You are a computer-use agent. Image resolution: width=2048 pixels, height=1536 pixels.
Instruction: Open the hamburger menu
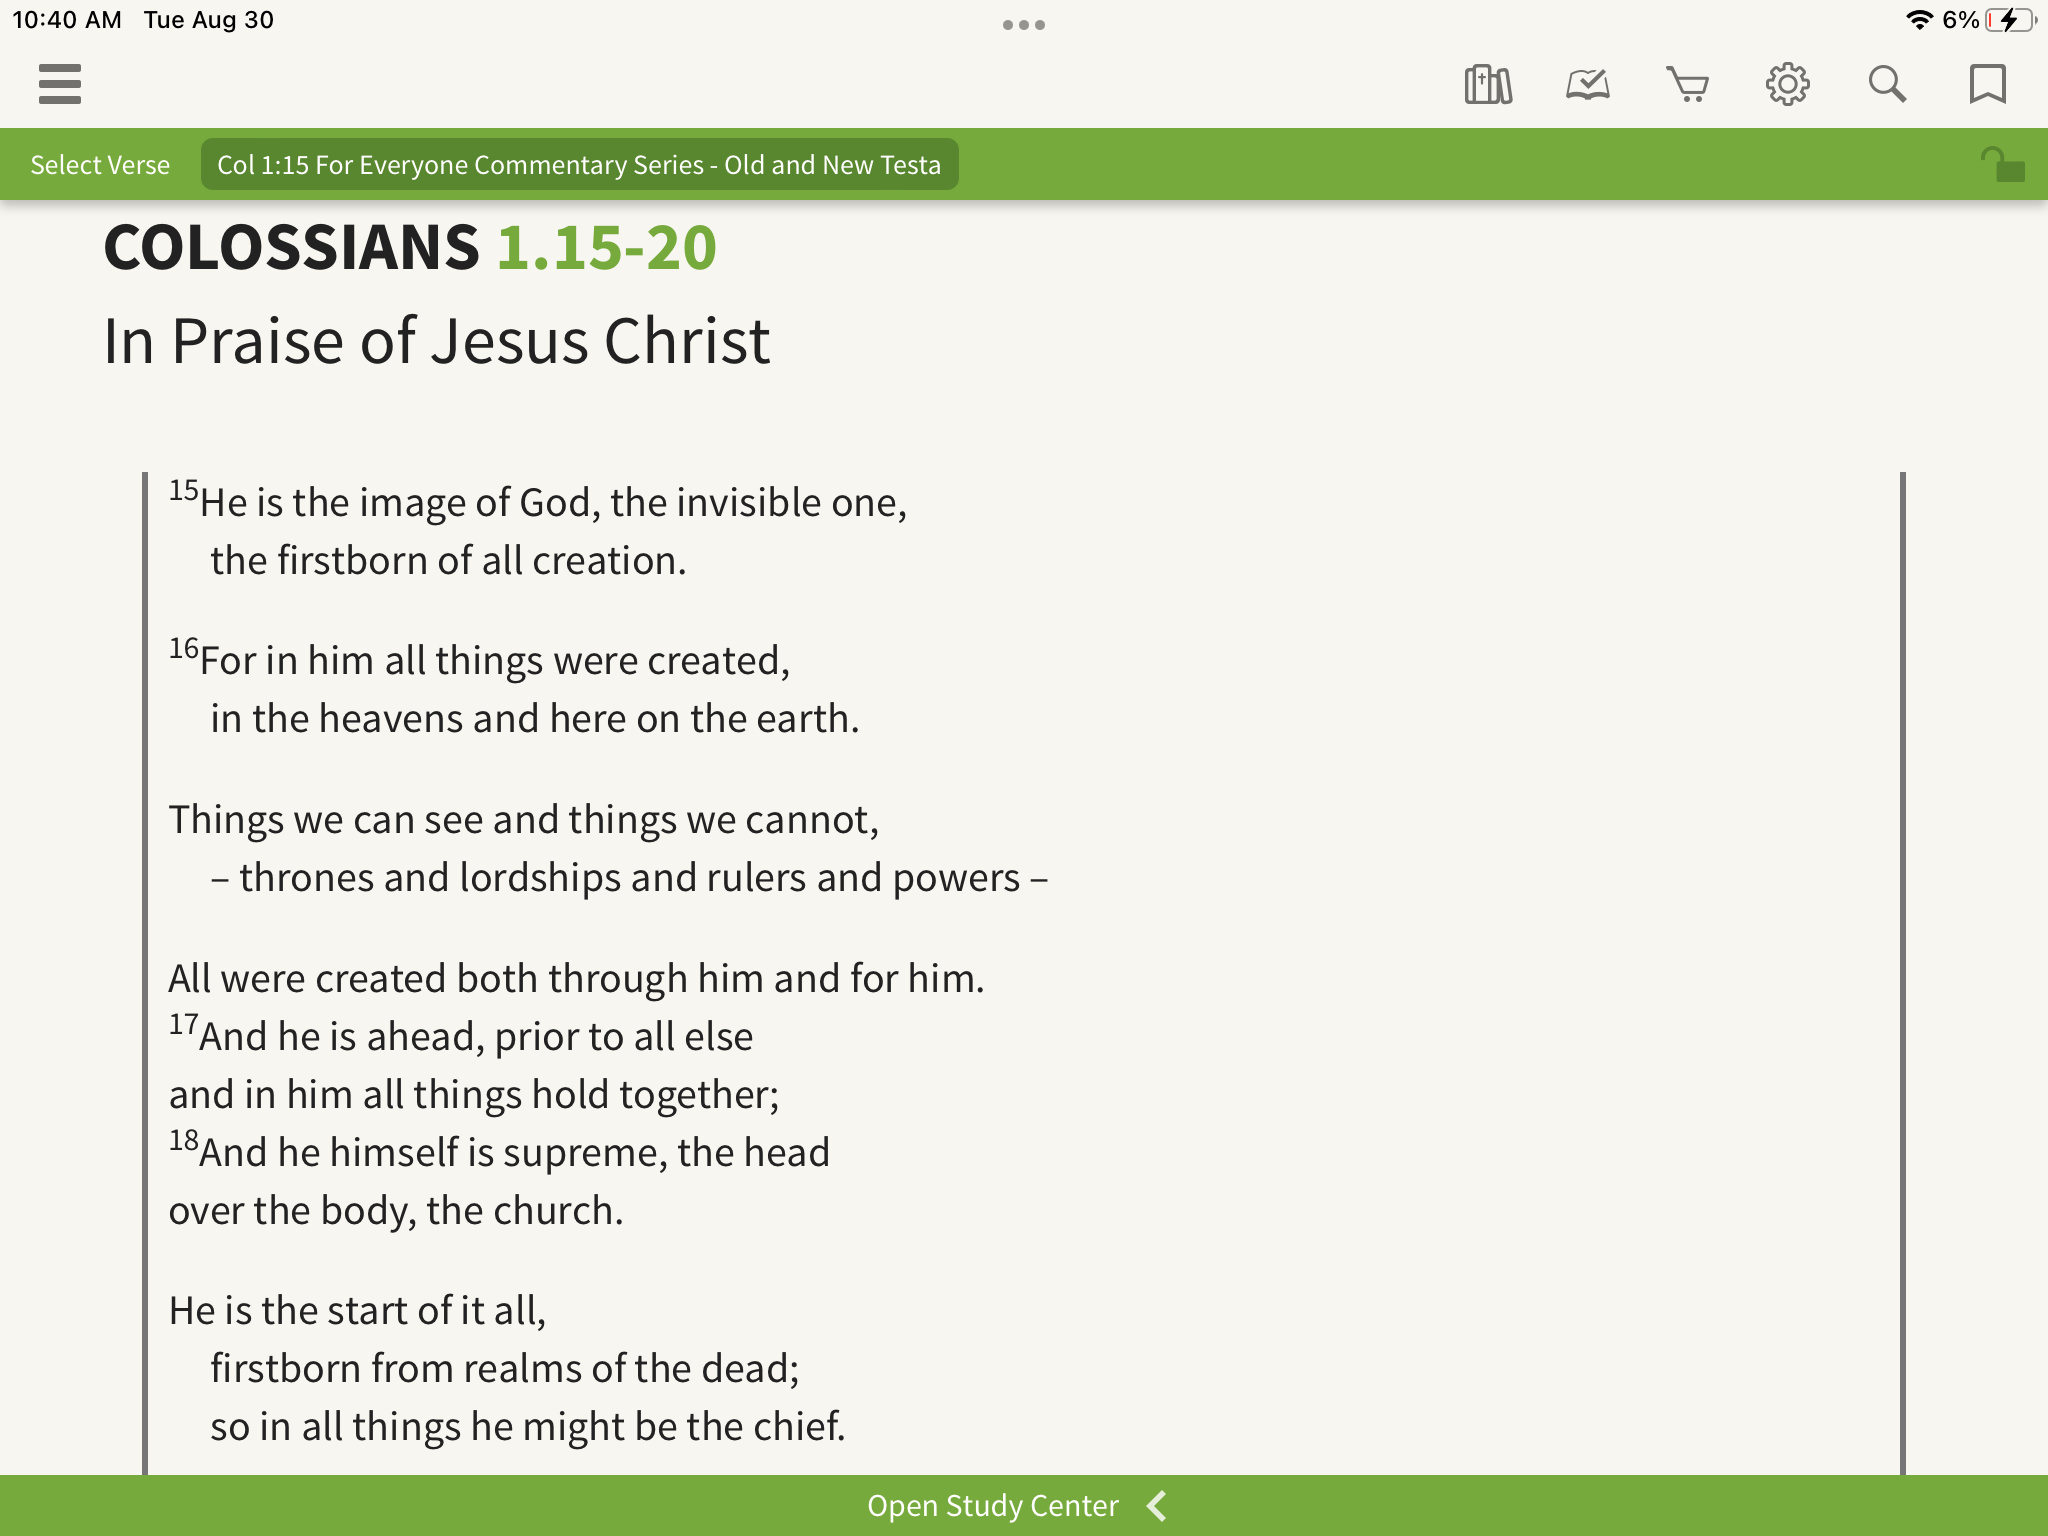coord(59,84)
